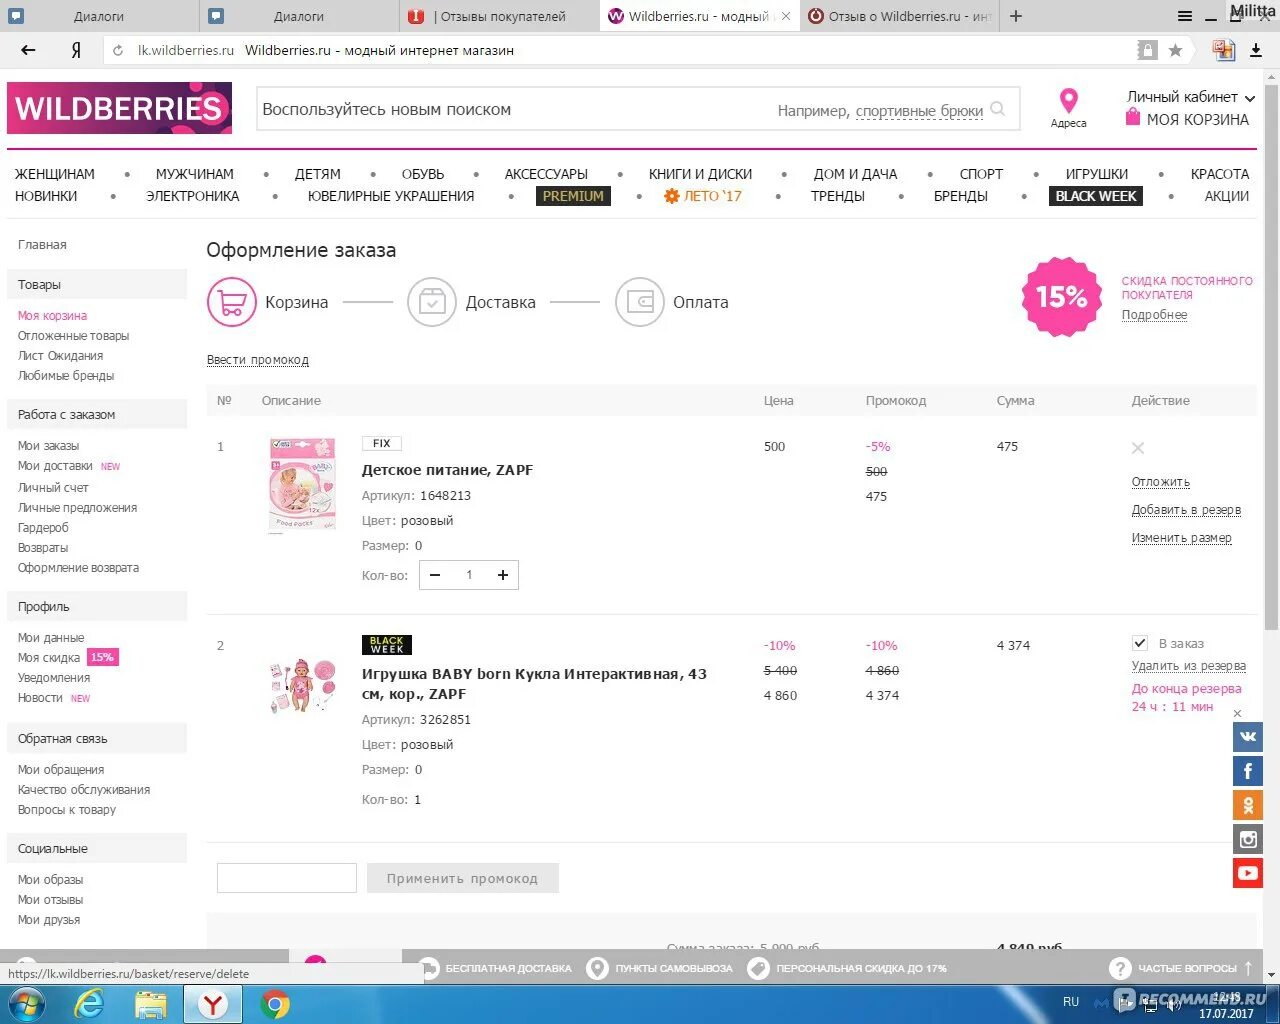Decrease quantity with minus button
1280x1024 pixels.
[x=435, y=575]
